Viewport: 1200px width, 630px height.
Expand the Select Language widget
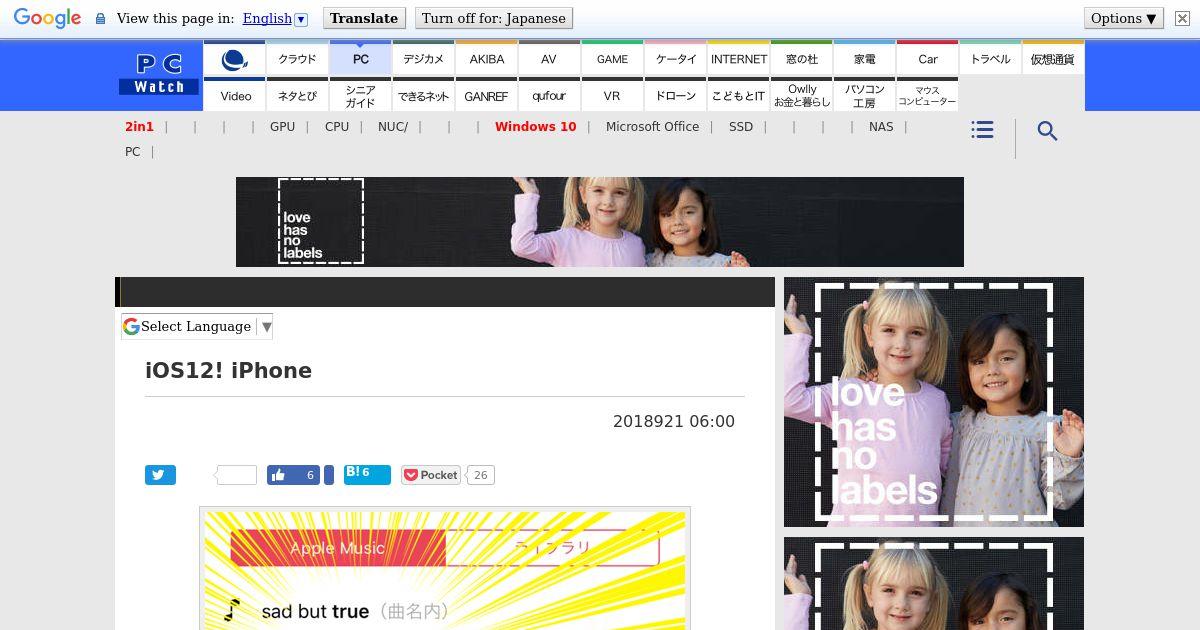point(198,326)
